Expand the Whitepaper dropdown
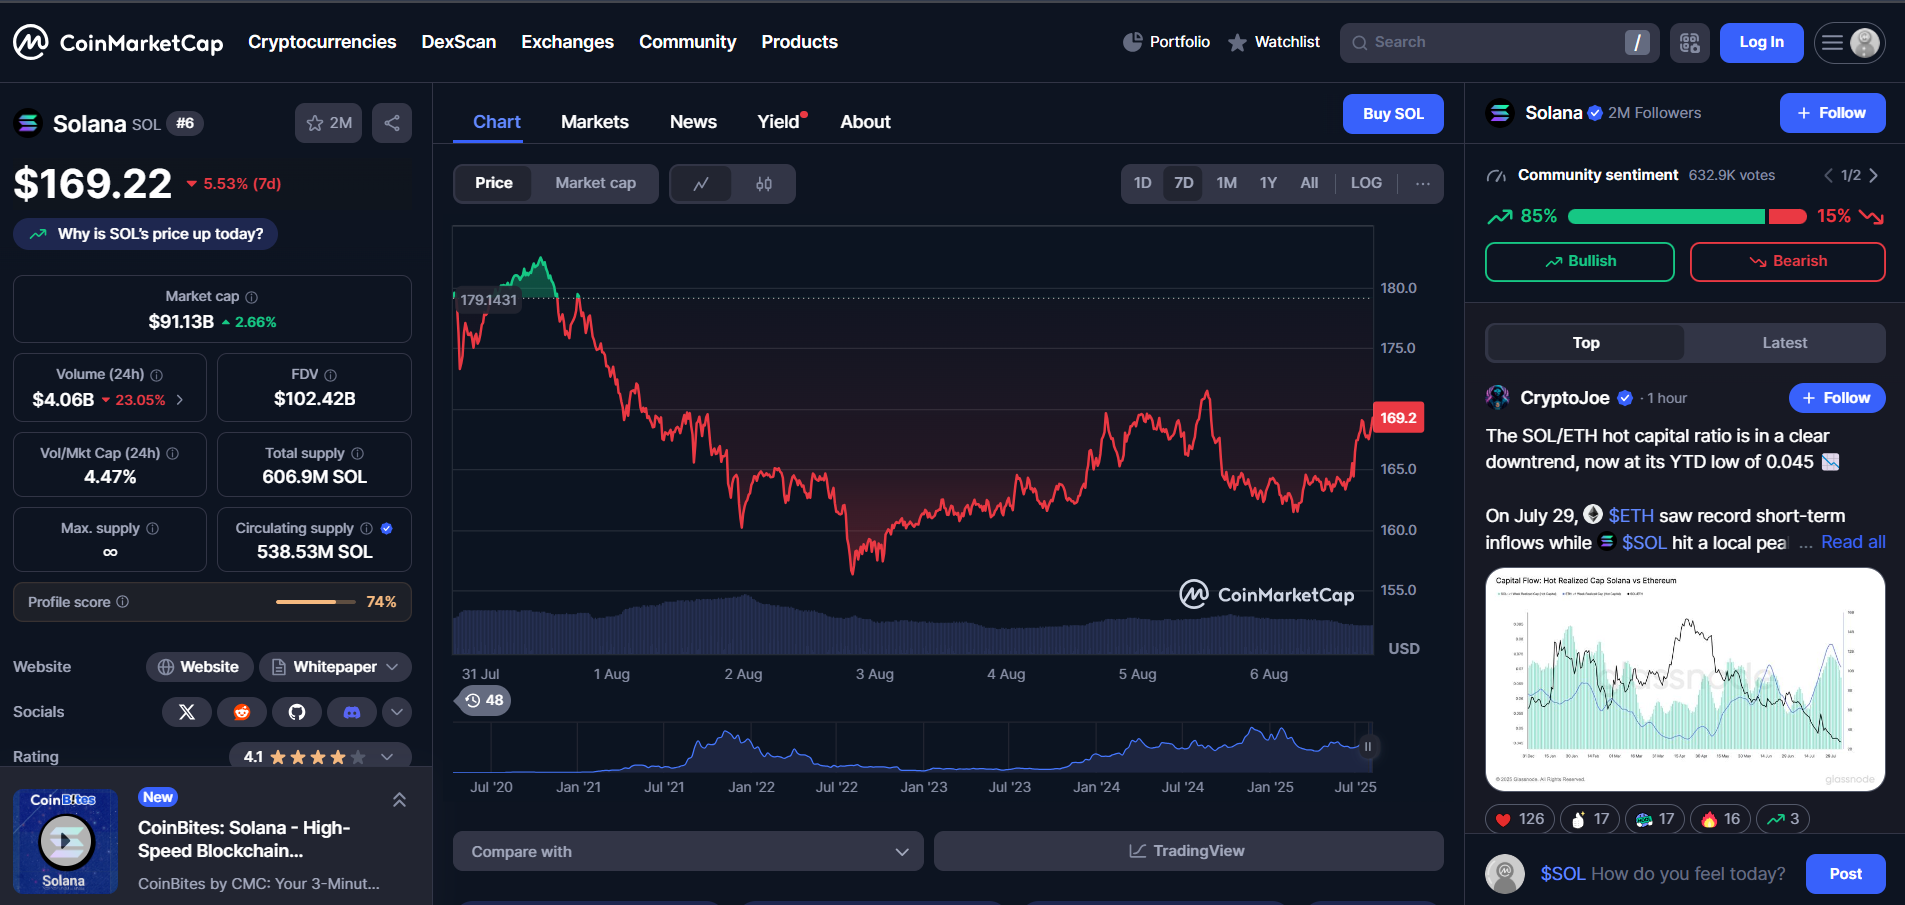The image size is (1905, 905). (x=336, y=667)
